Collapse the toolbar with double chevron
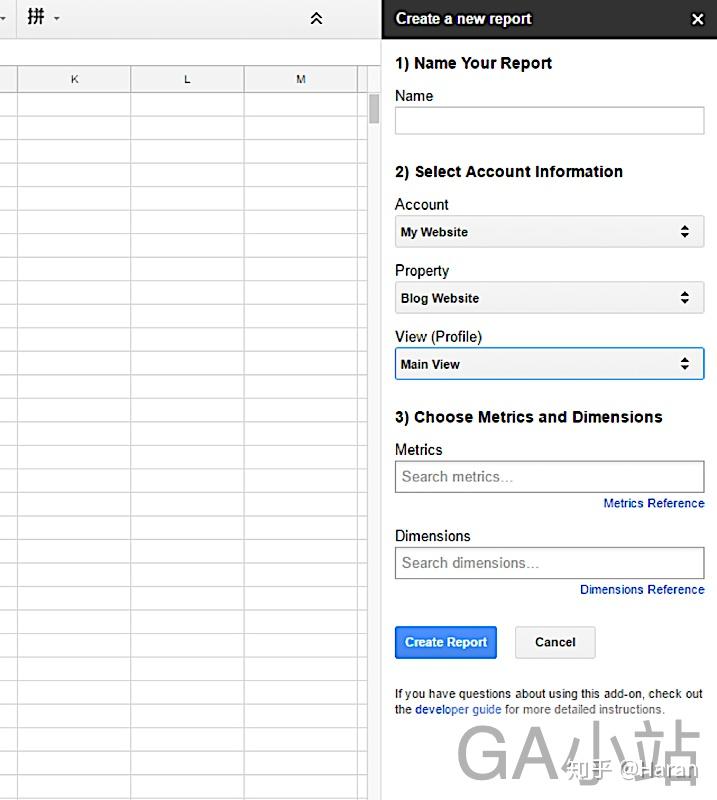The height and width of the screenshot is (800, 717). (316, 18)
